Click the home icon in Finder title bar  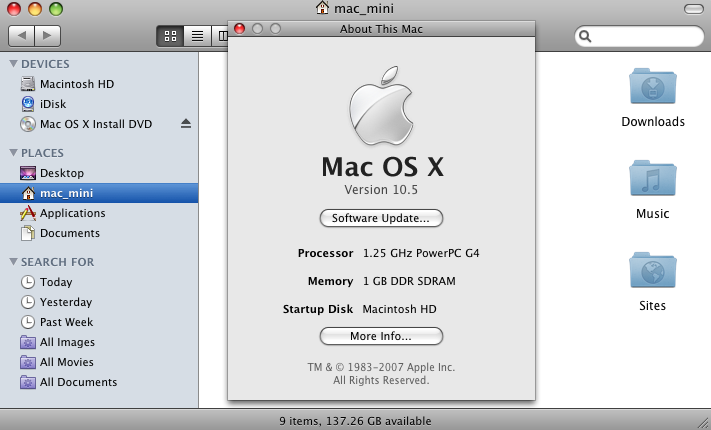(322, 8)
